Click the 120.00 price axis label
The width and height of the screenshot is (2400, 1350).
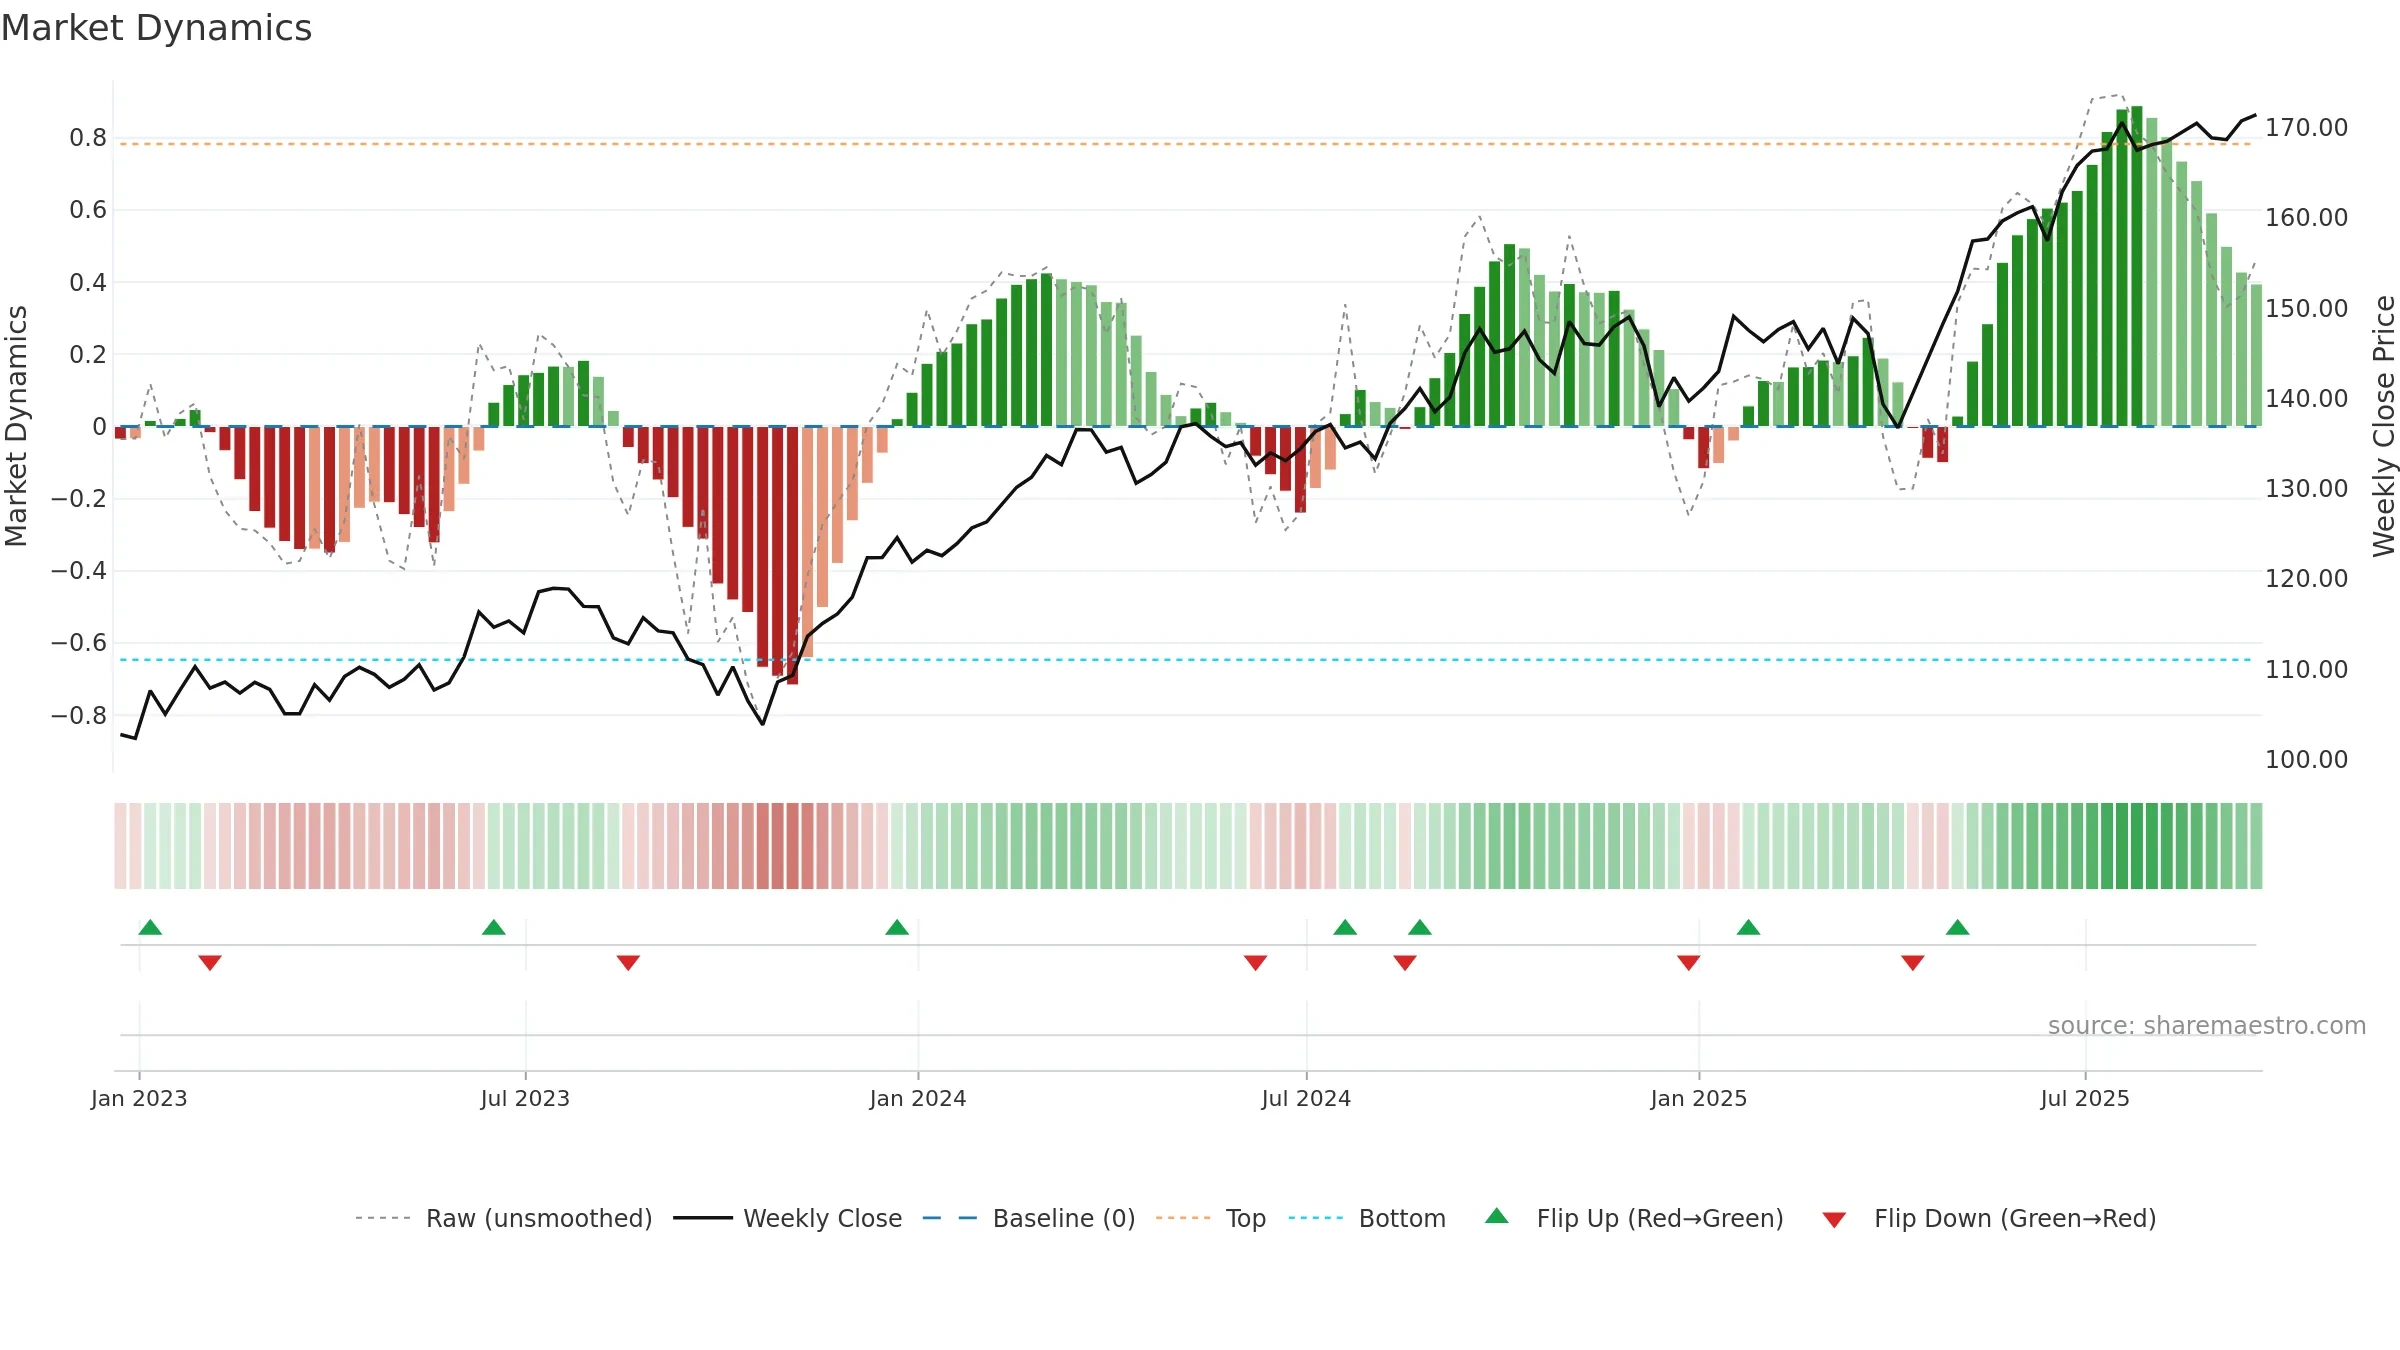click(2306, 579)
